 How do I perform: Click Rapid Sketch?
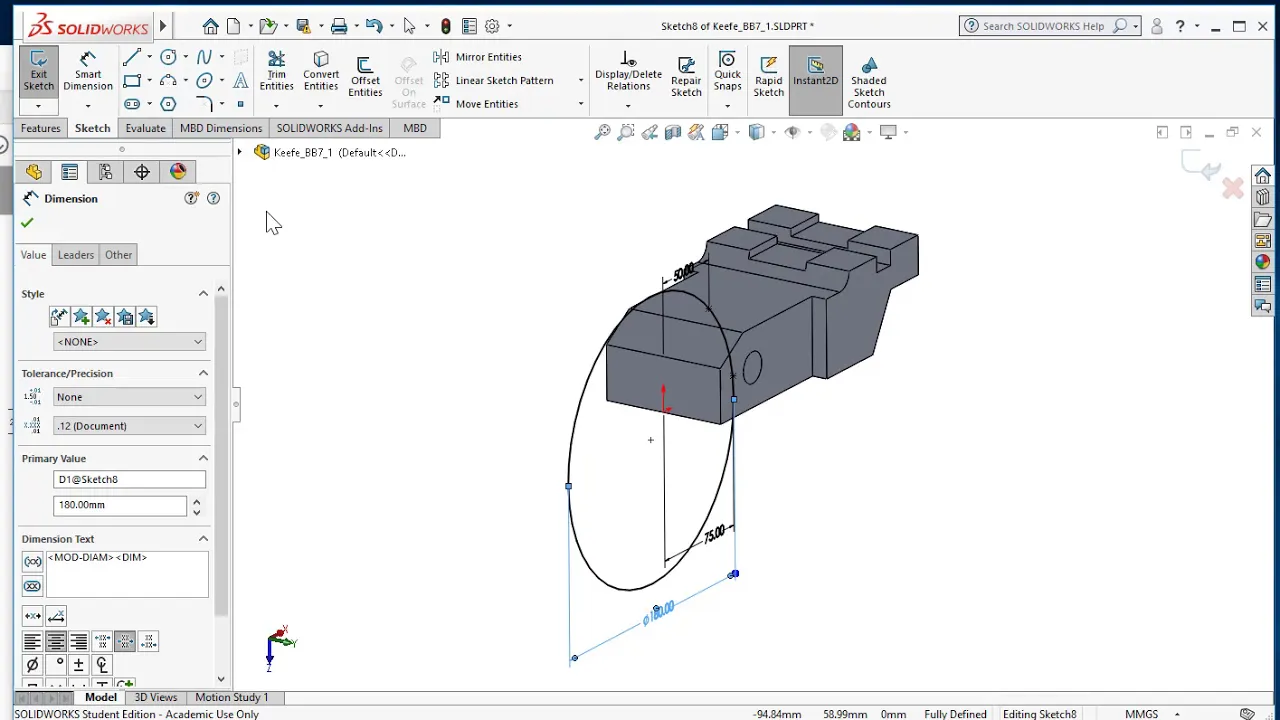pos(768,75)
